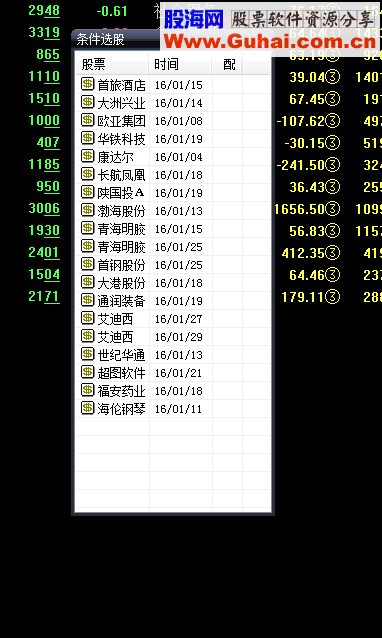382x638 pixels.
Task: Click green value 2401 in background table
Action: tap(44, 253)
